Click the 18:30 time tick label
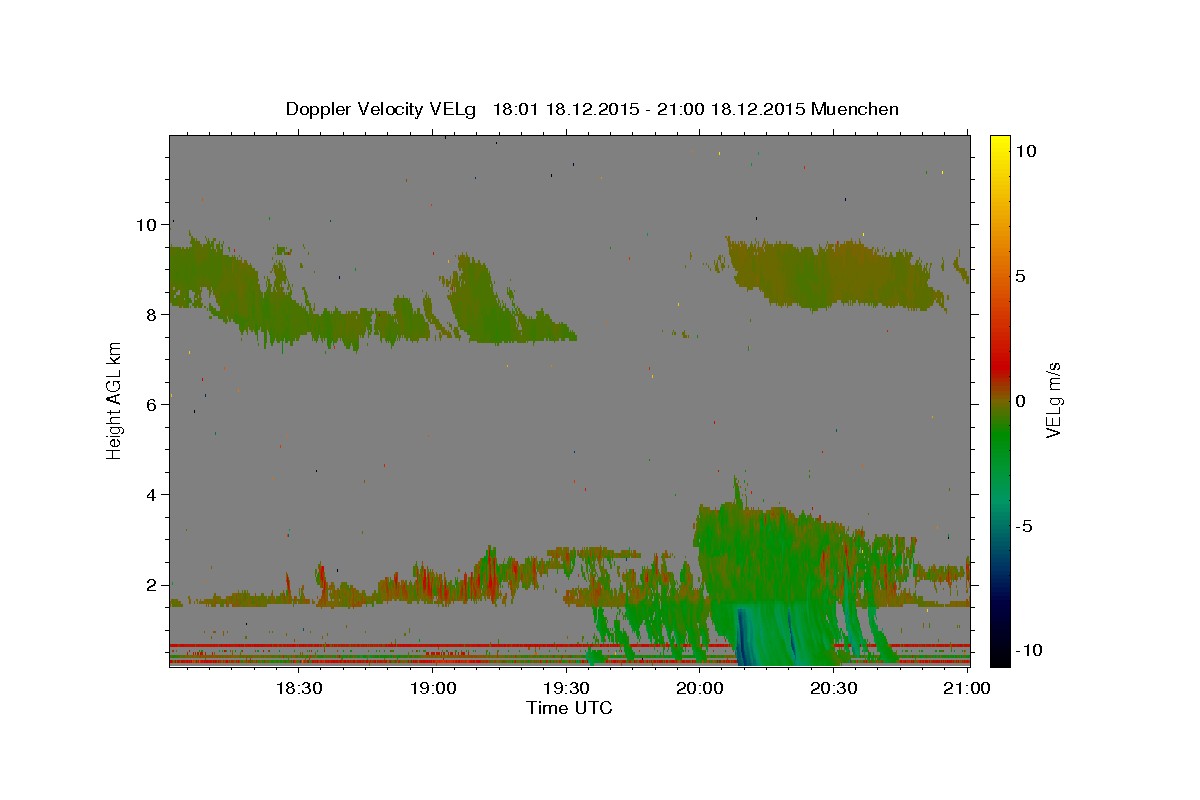The width and height of the screenshot is (1200, 800). 298,688
